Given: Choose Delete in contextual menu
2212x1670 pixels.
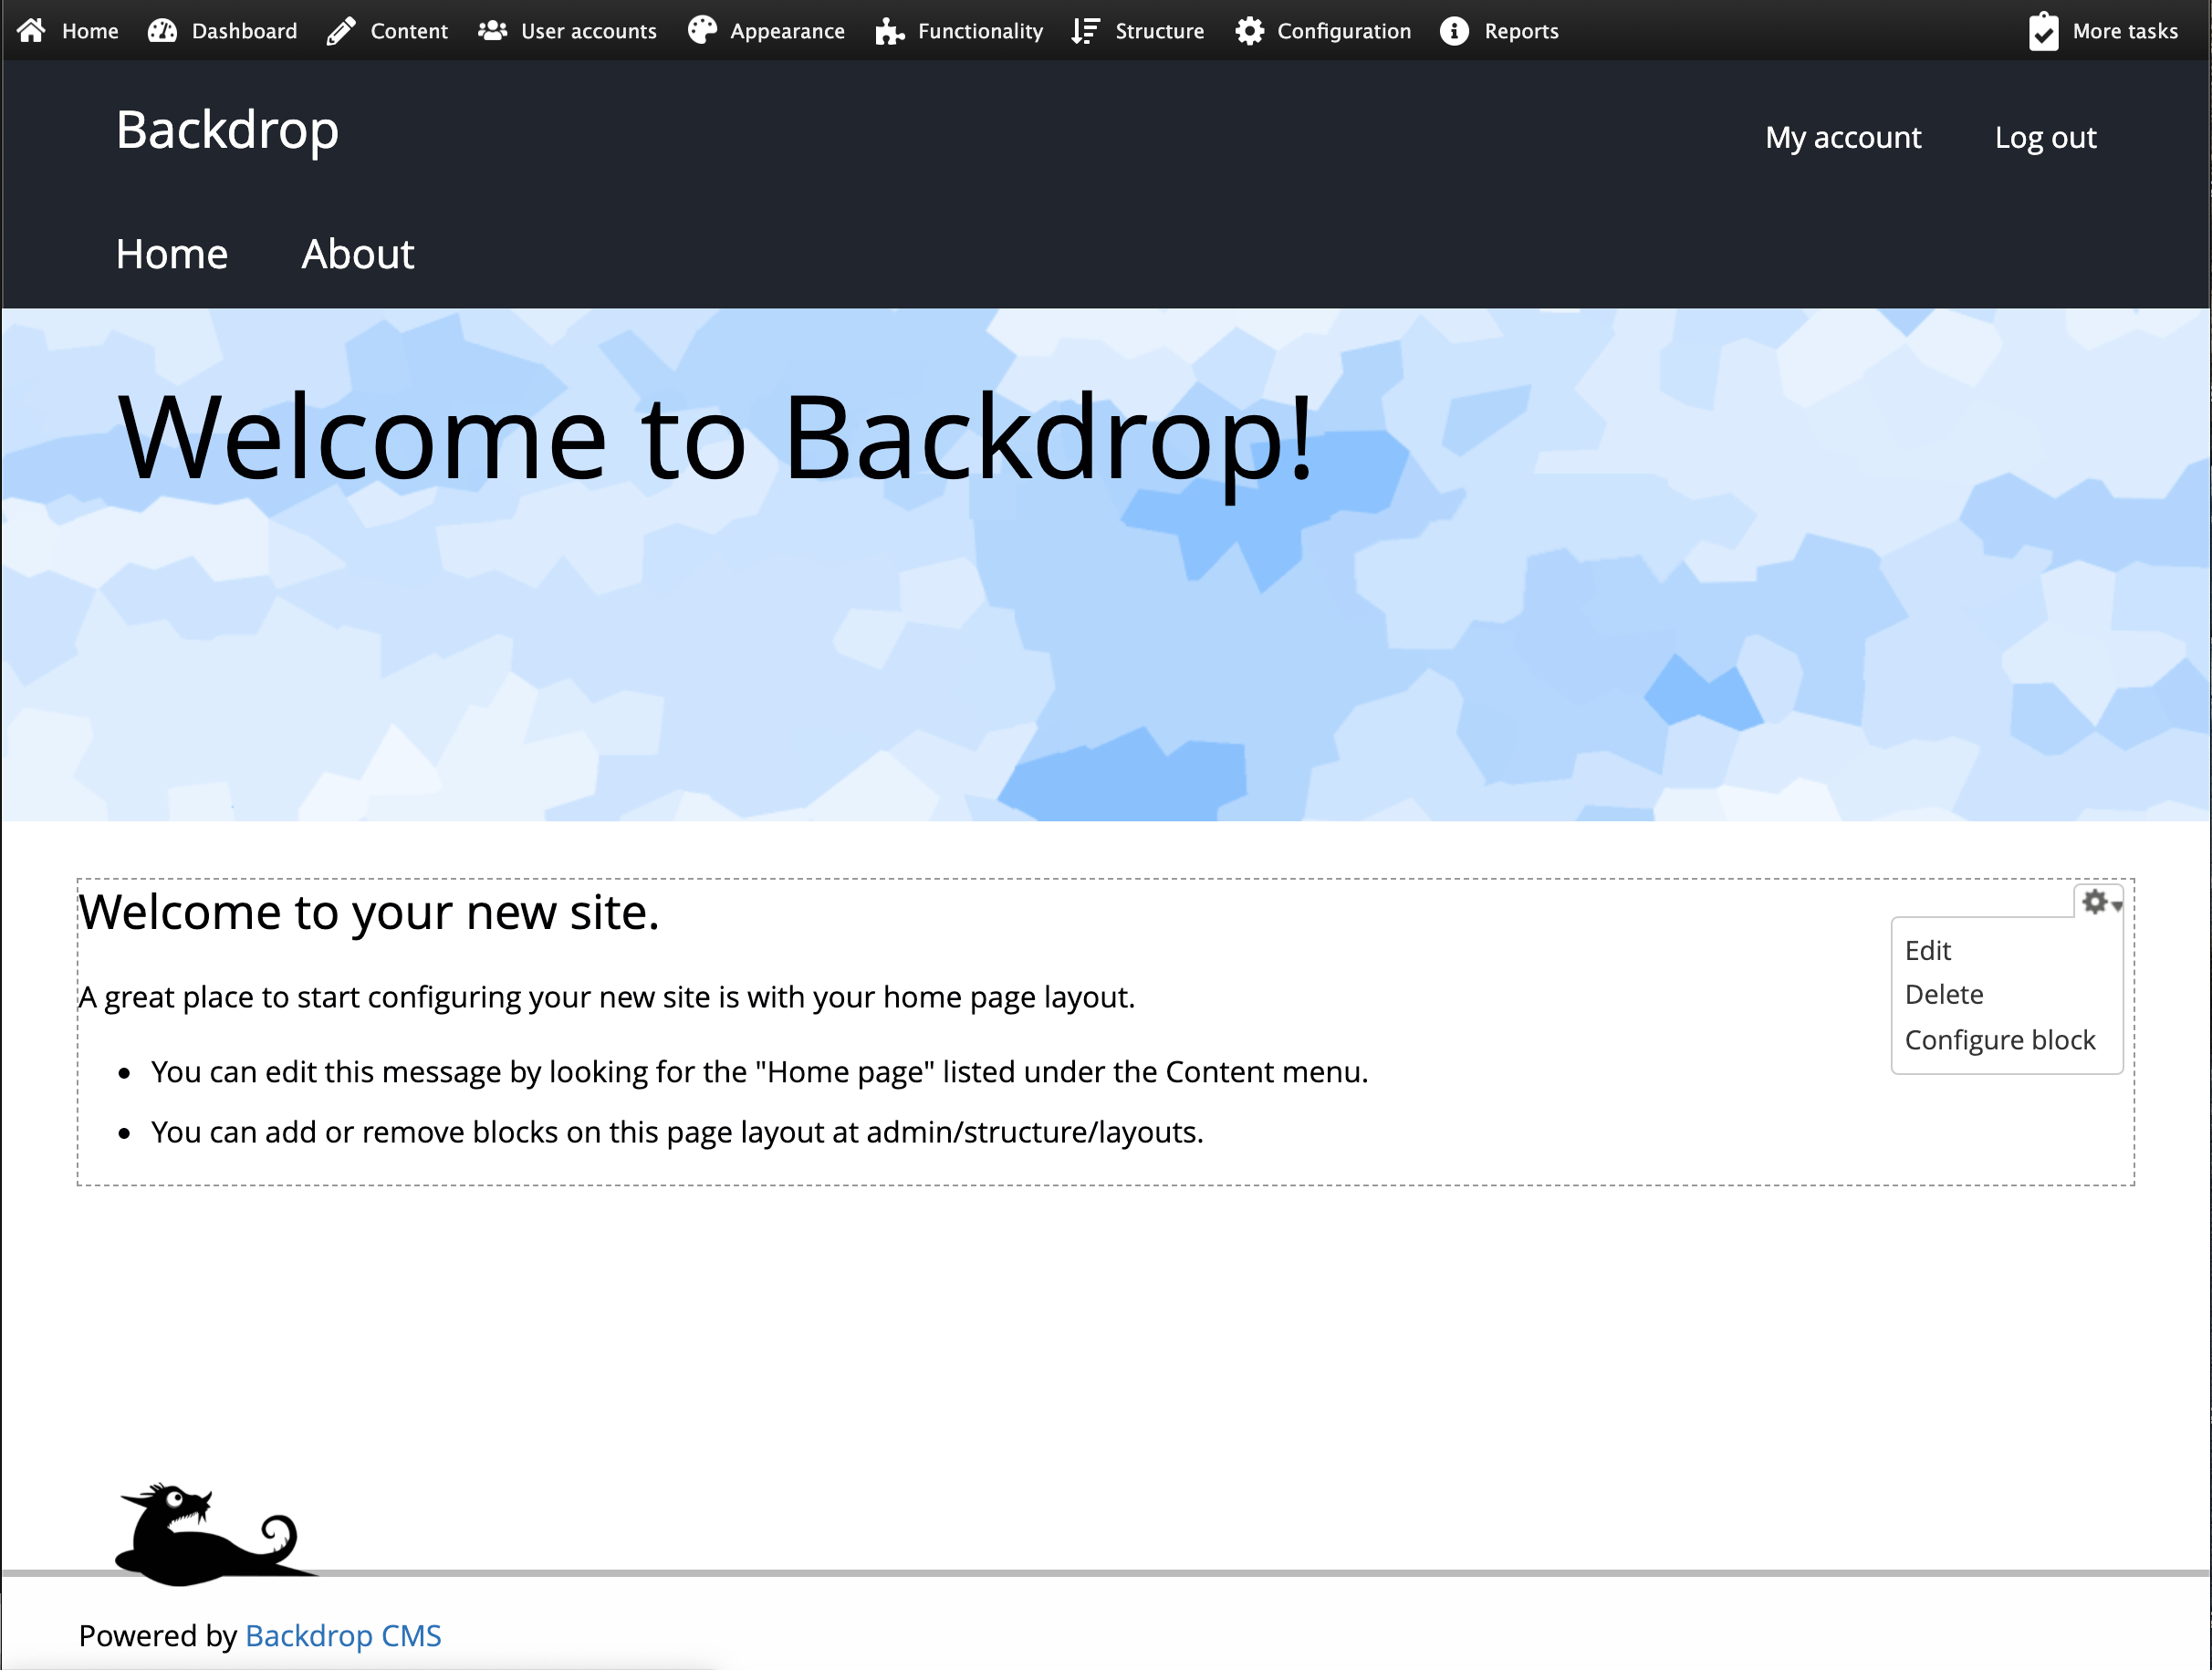Looking at the screenshot, I should [1943, 994].
